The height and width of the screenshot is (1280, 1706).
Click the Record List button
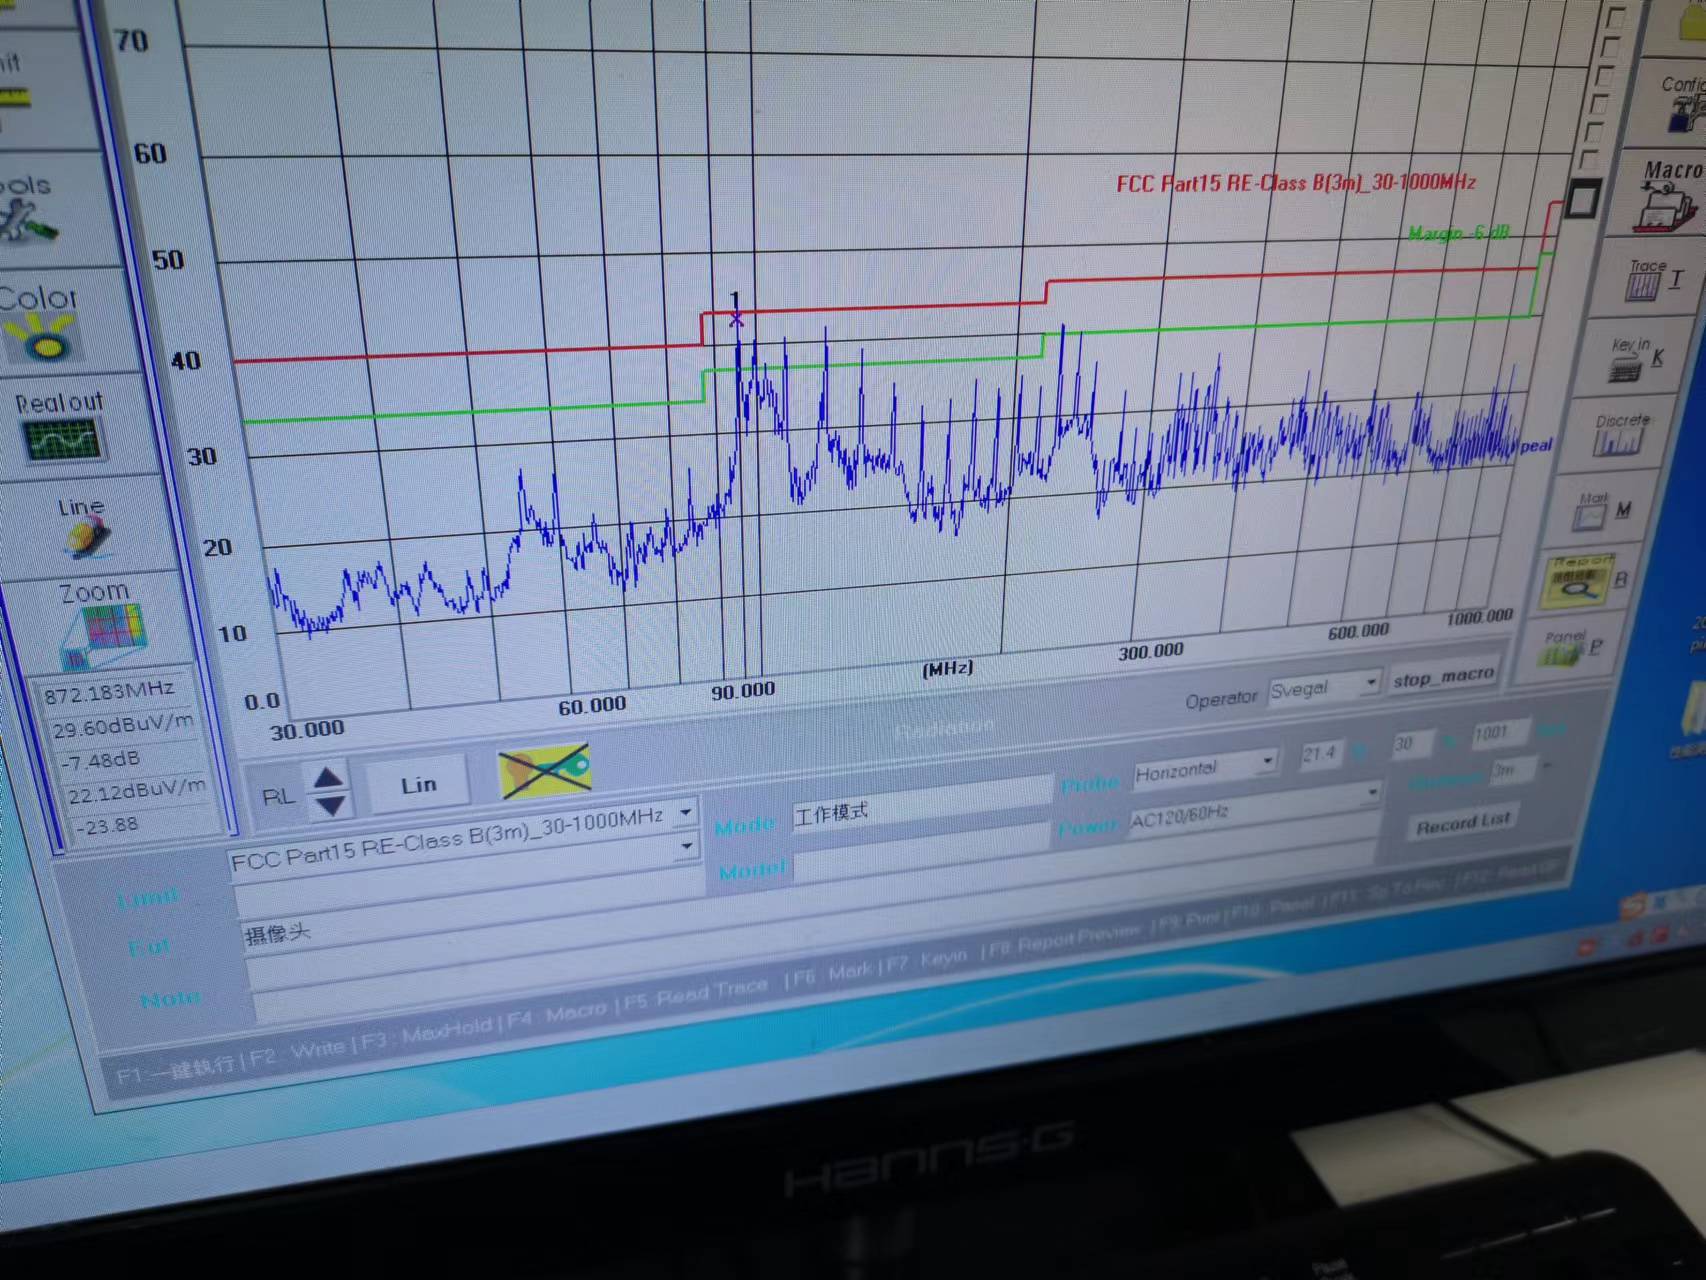(1463, 823)
